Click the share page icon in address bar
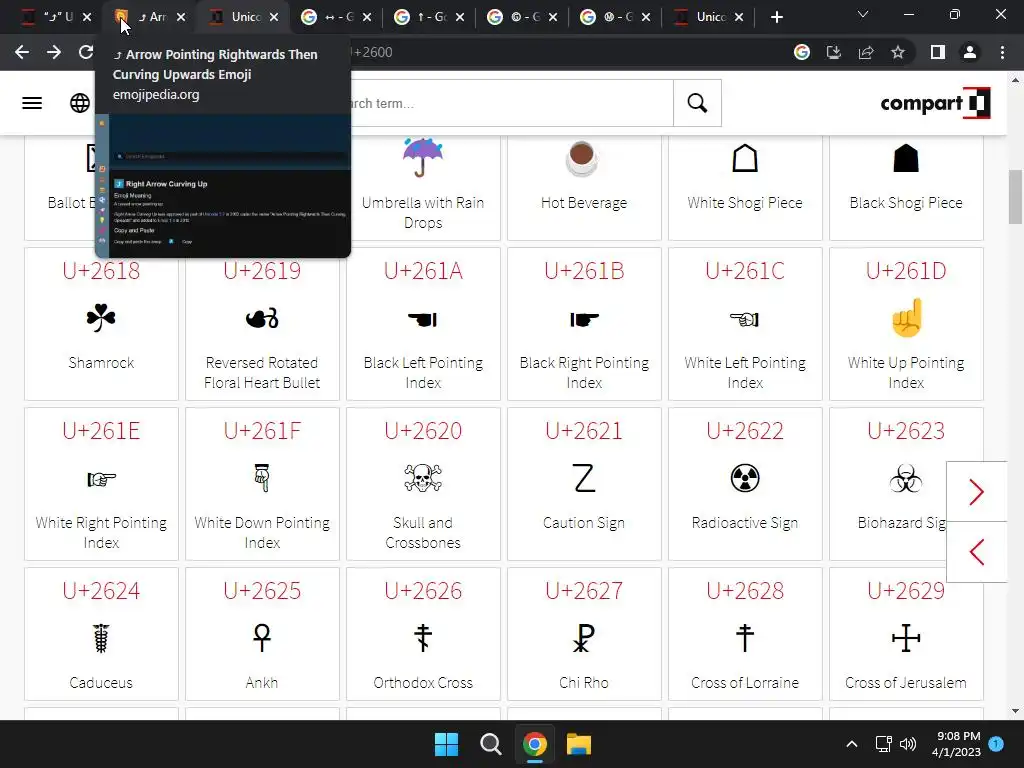Screen dimensions: 1024x768 tap(866, 52)
